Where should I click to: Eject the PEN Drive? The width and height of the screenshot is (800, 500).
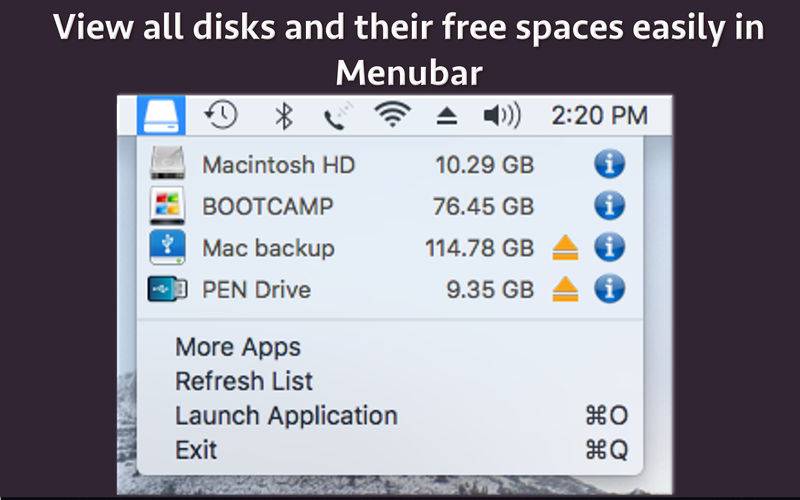(x=565, y=289)
